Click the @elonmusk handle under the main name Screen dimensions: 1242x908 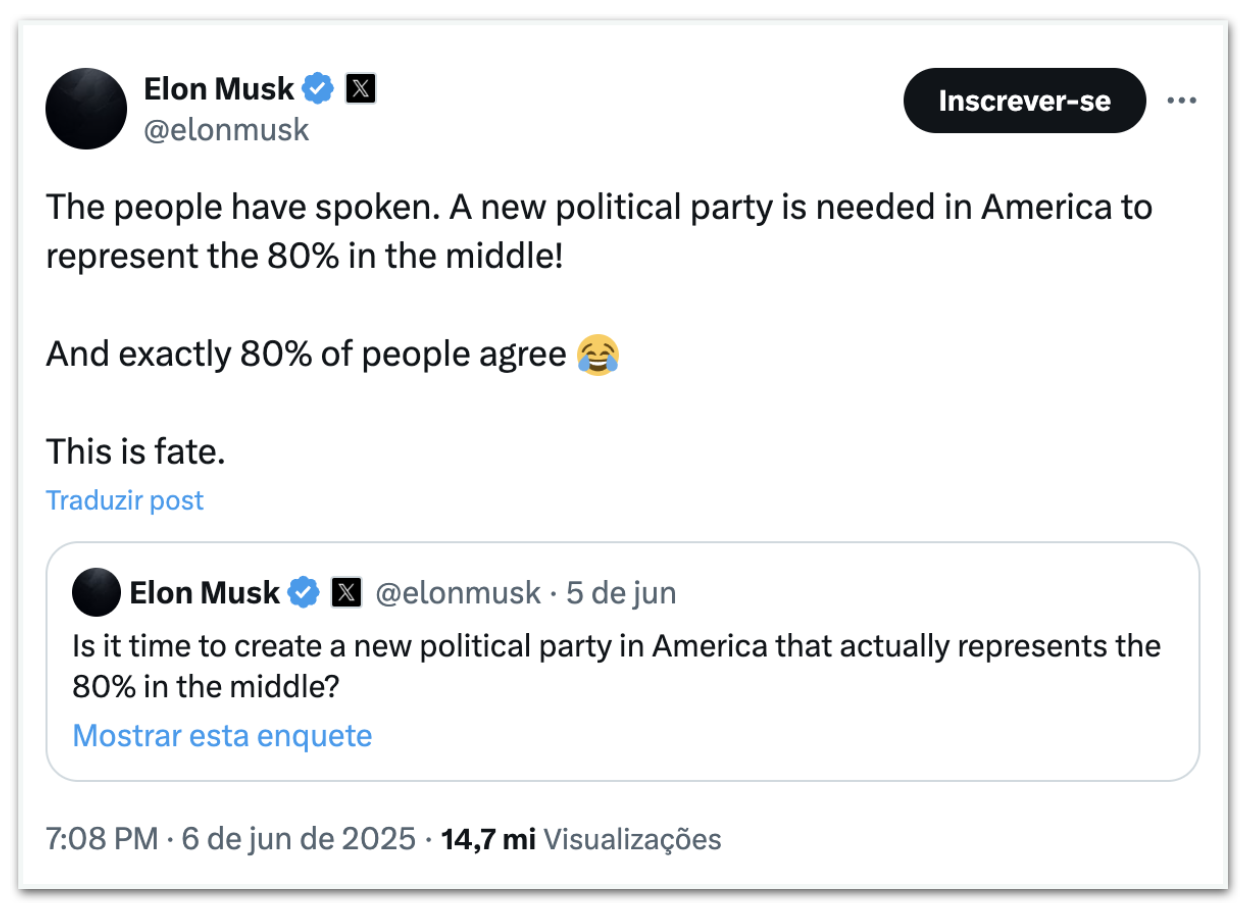(227, 130)
